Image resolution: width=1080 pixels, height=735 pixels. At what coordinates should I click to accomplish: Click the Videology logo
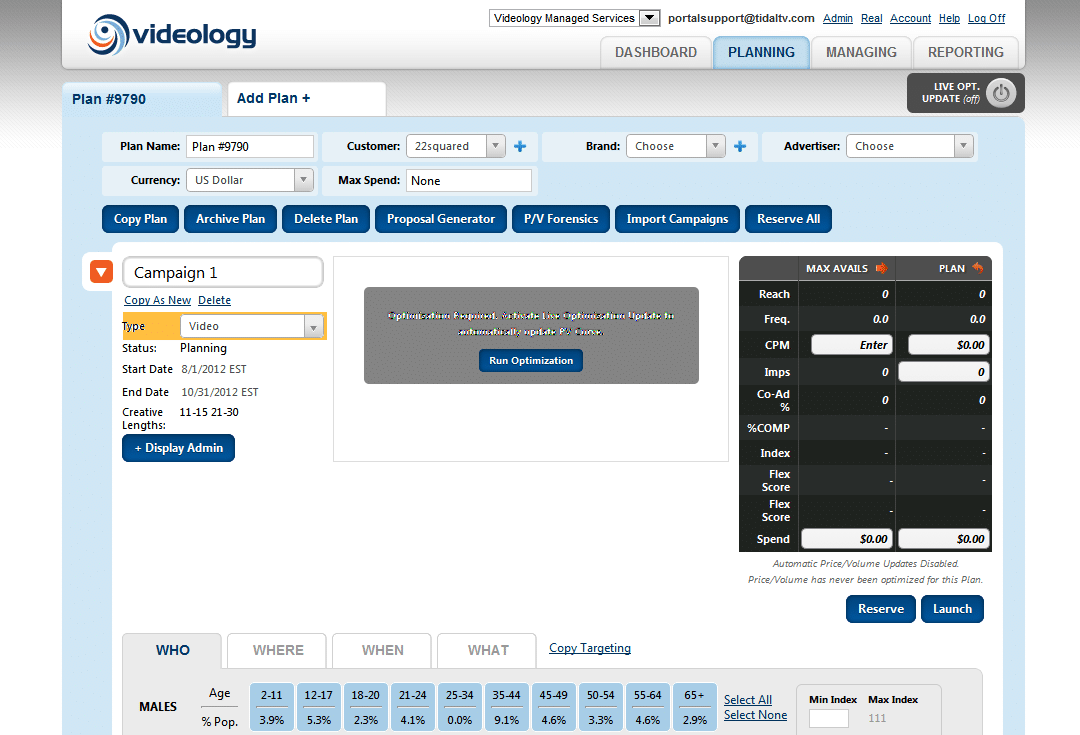(x=172, y=35)
